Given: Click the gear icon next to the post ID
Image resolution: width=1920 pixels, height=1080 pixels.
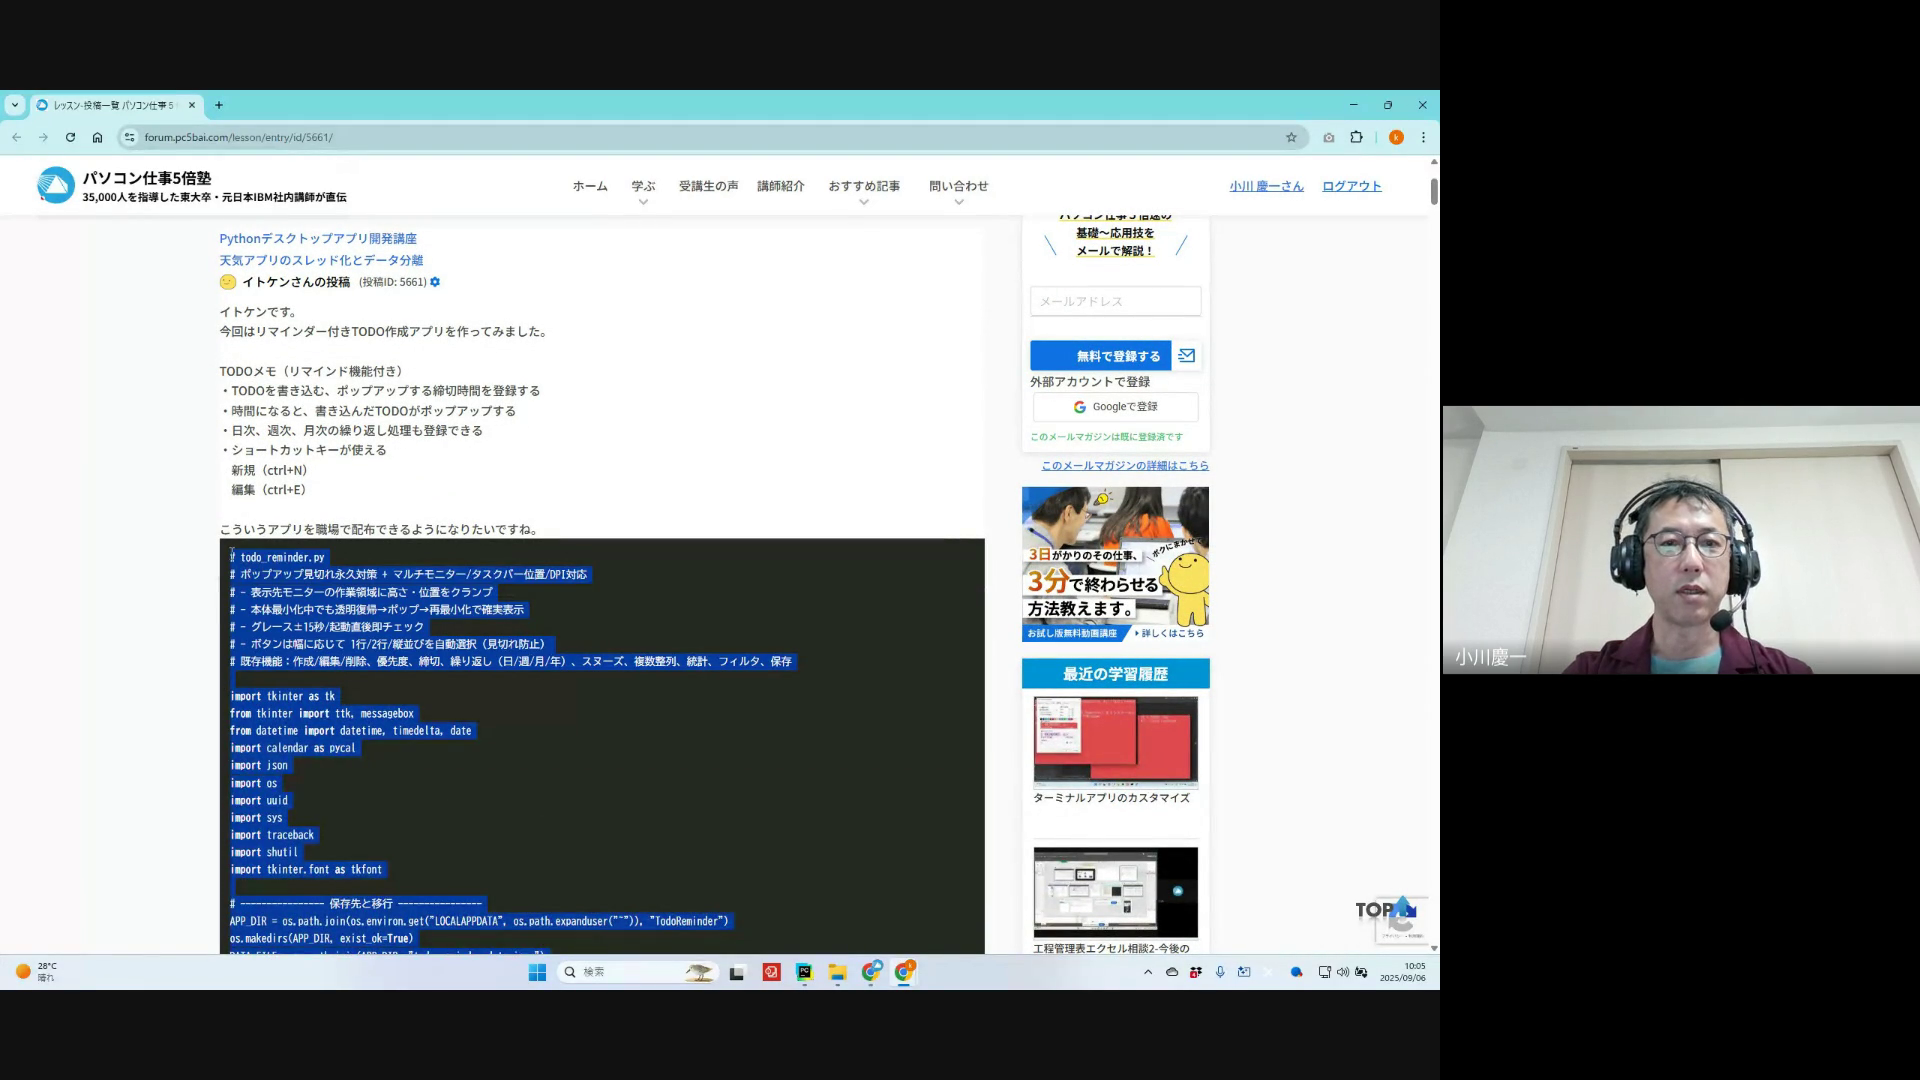Looking at the screenshot, I should pyautogui.click(x=435, y=282).
